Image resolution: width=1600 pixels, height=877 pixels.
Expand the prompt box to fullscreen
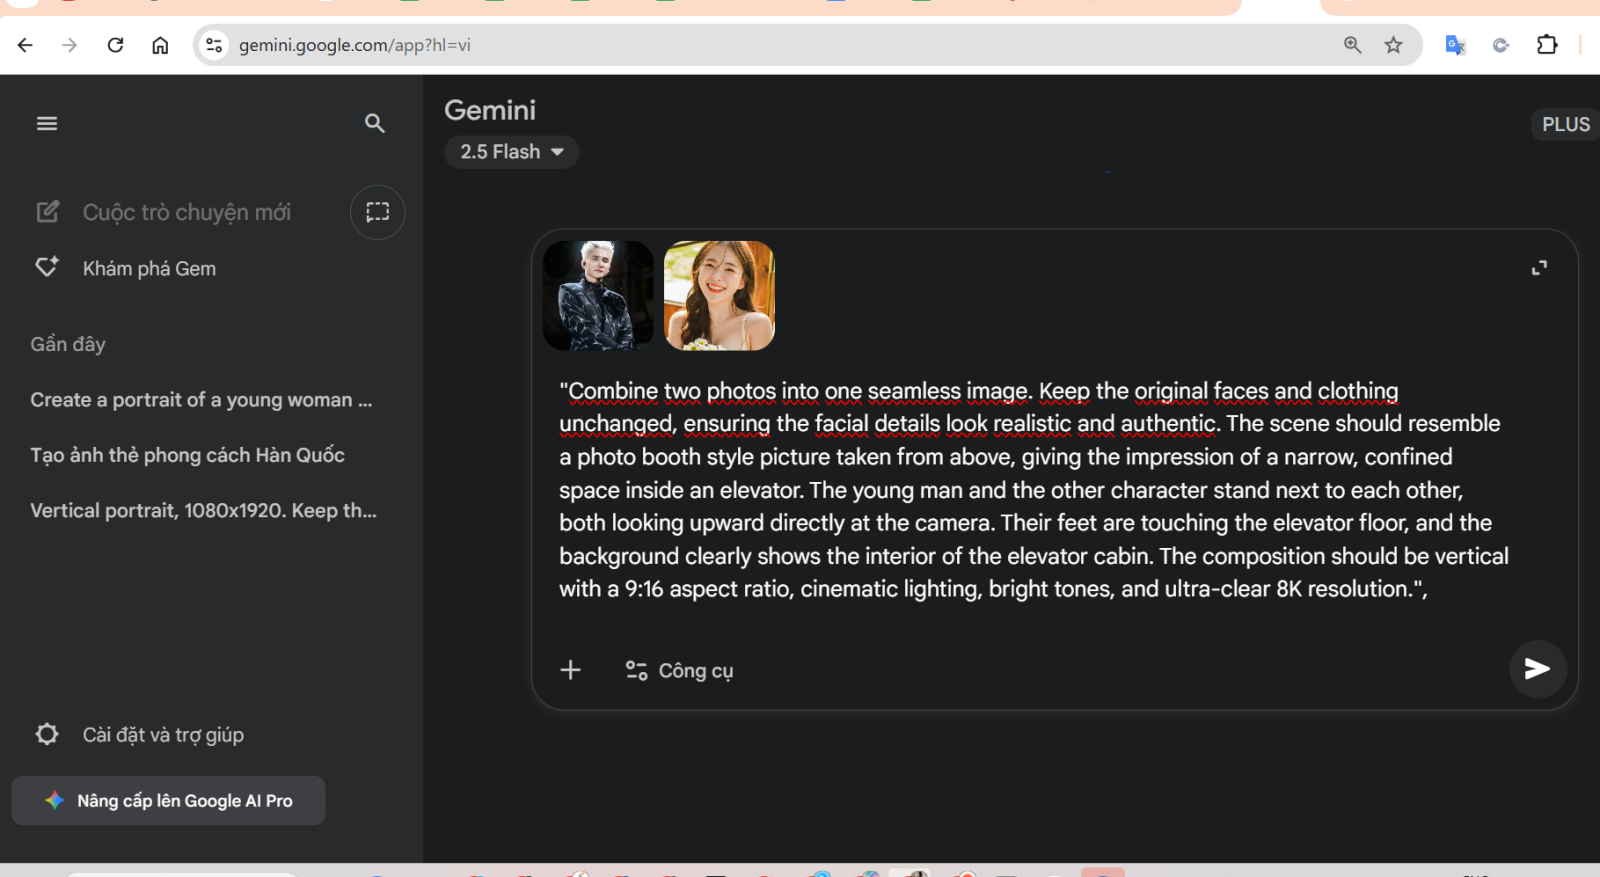point(1539,268)
